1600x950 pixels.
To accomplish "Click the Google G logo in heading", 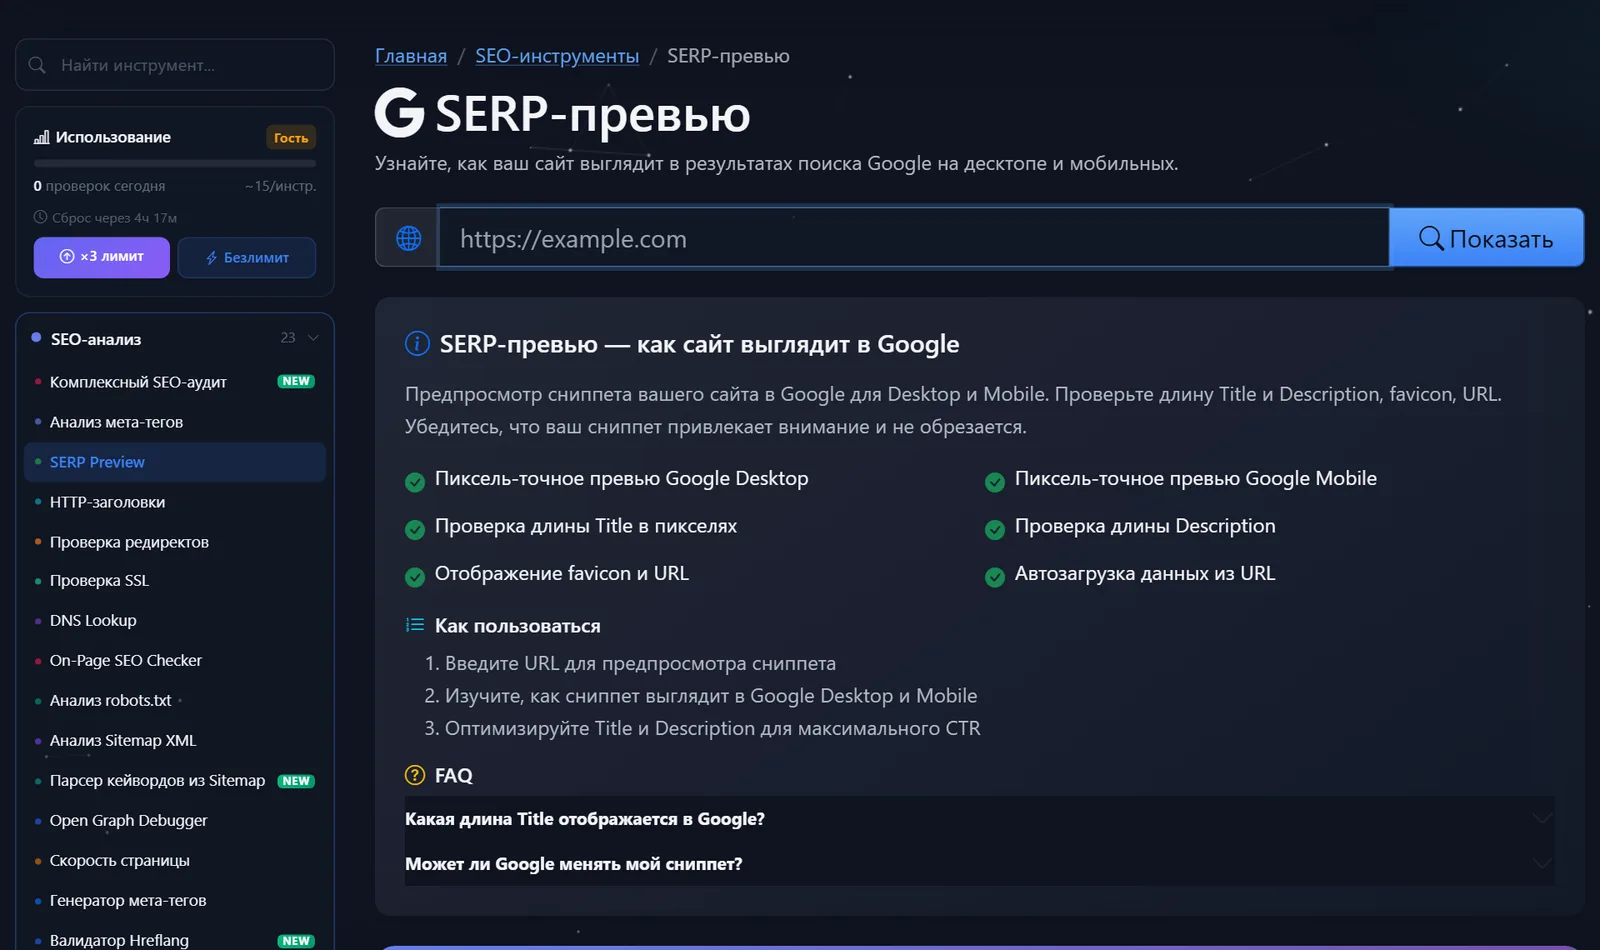I will click(x=400, y=112).
